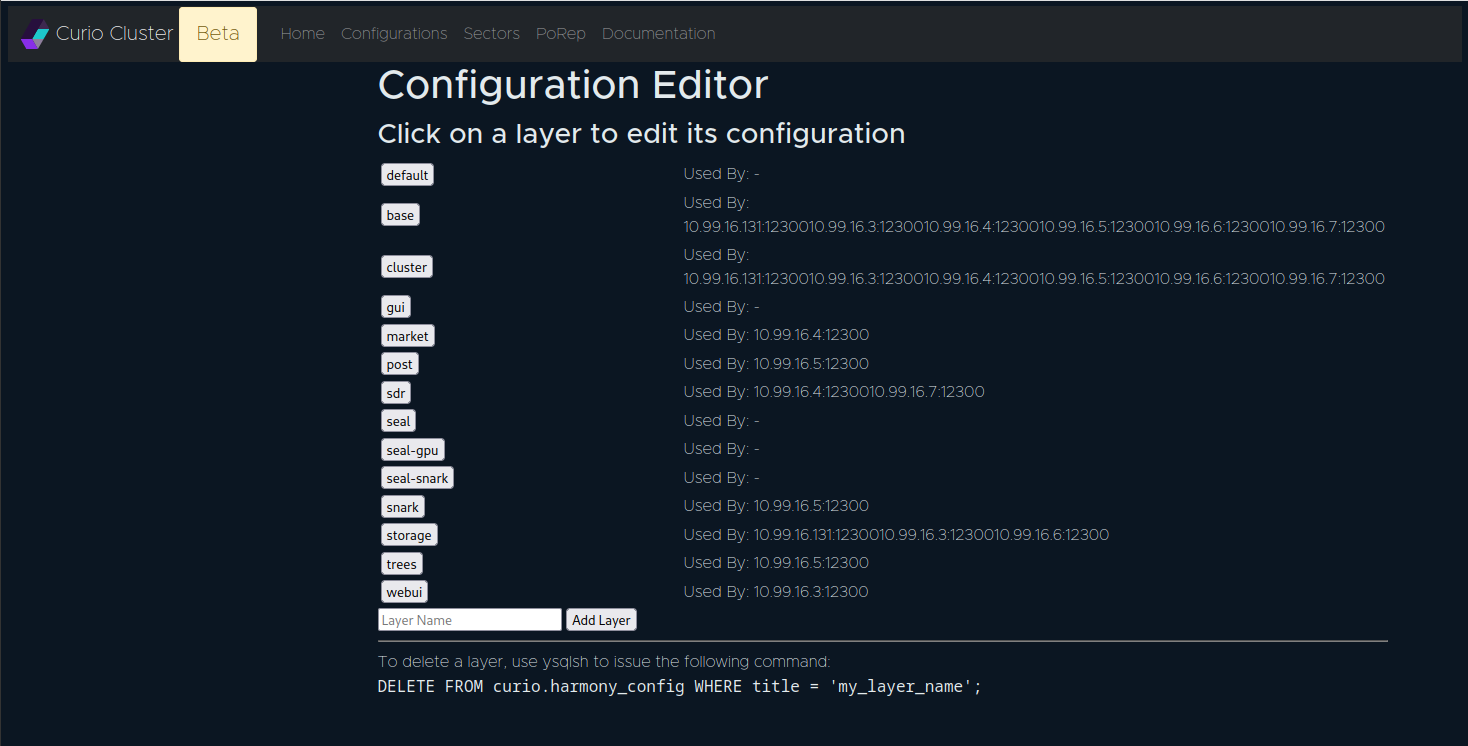Go to the Configurations page
Screen dimensions: 1468x746
(394, 34)
